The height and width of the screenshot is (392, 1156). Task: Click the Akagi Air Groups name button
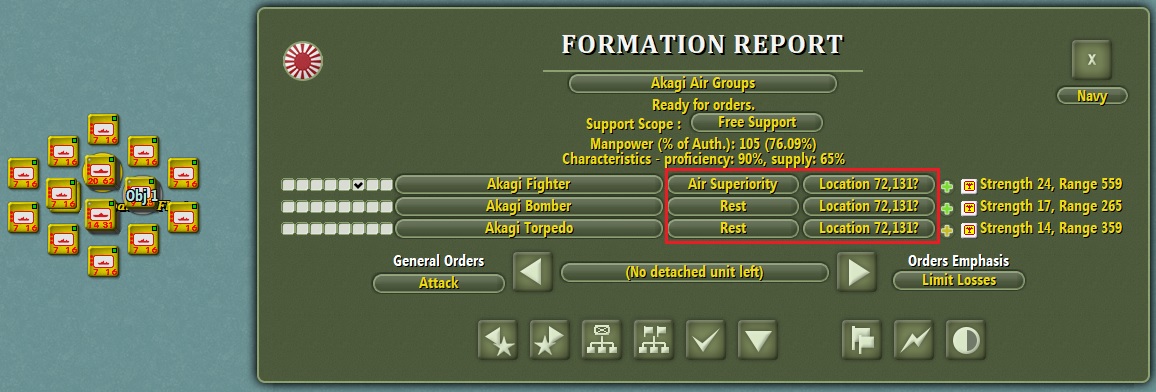[703, 83]
